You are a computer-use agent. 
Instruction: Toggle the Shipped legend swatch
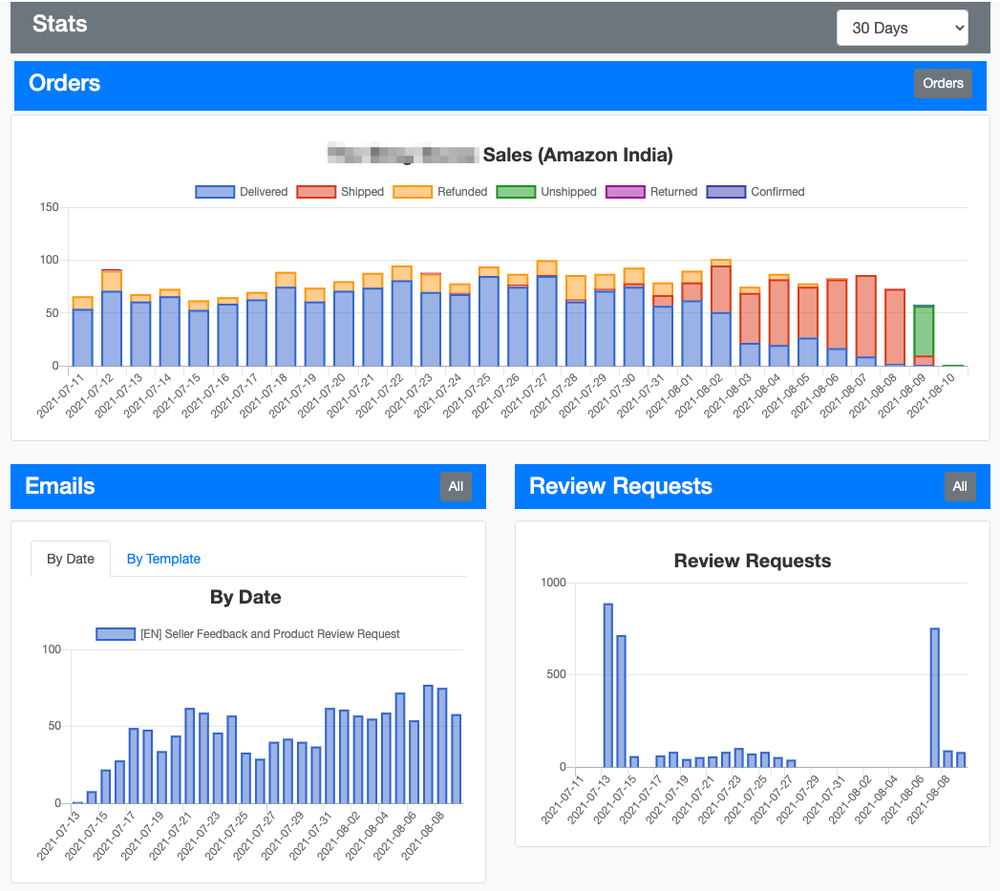click(316, 192)
